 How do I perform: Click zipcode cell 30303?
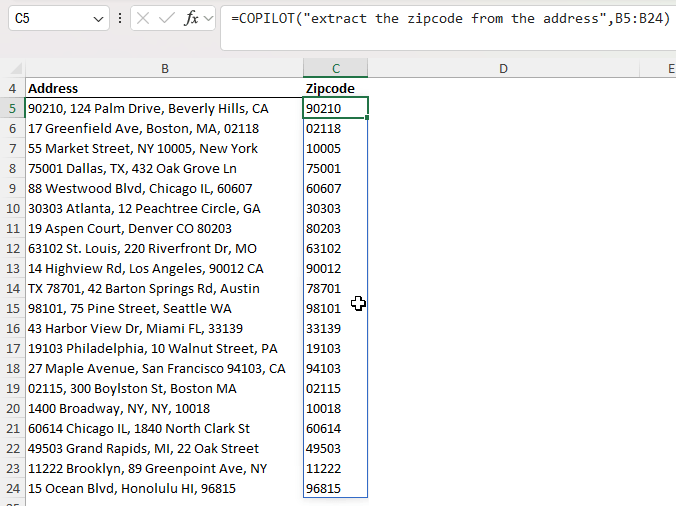tap(335, 208)
